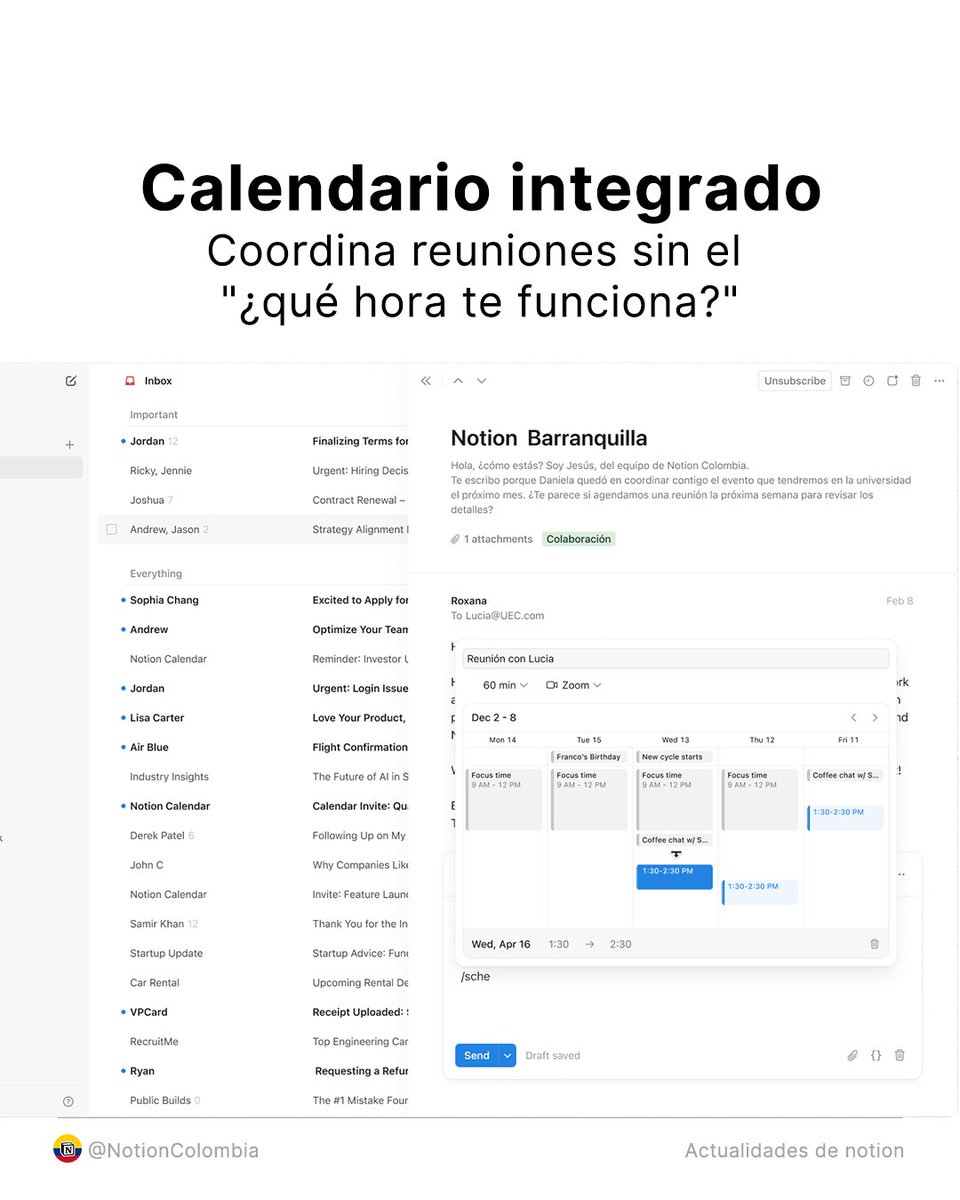
Task: Open the compose new email icon
Action: 70,380
